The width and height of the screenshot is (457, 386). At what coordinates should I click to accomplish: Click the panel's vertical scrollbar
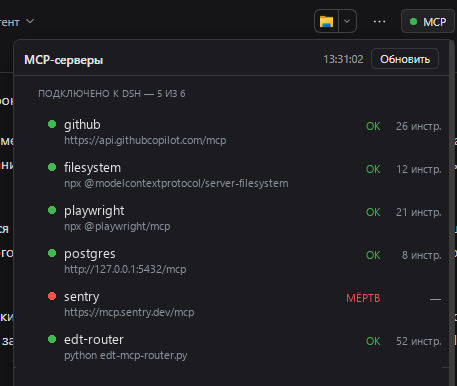coord(452,213)
